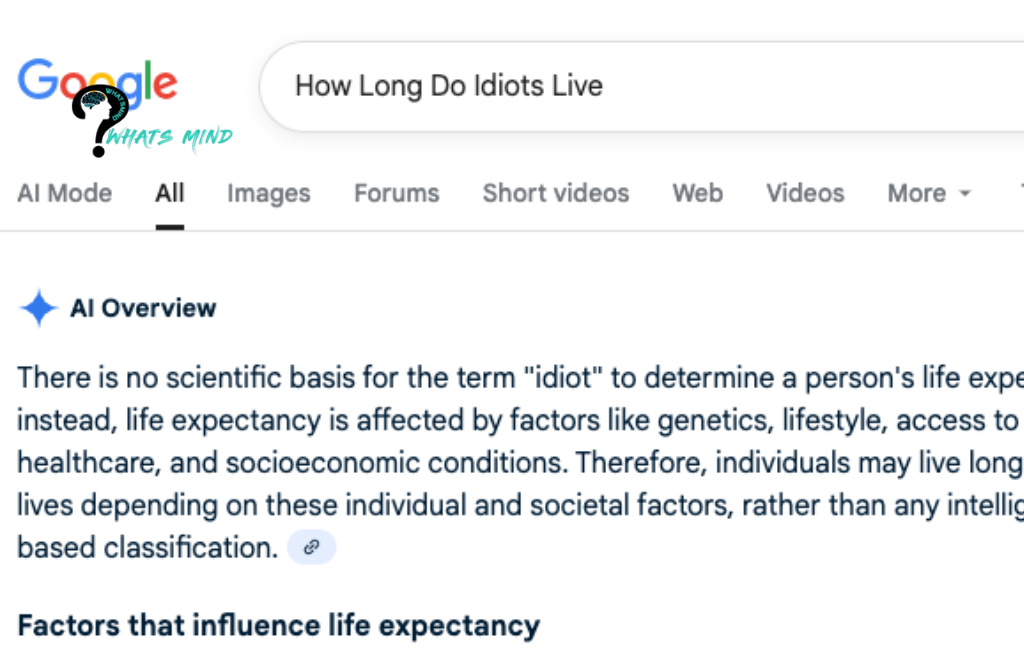Open the Web tab
Image resolution: width=1024 pixels, height=662 pixels.
pos(697,193)
